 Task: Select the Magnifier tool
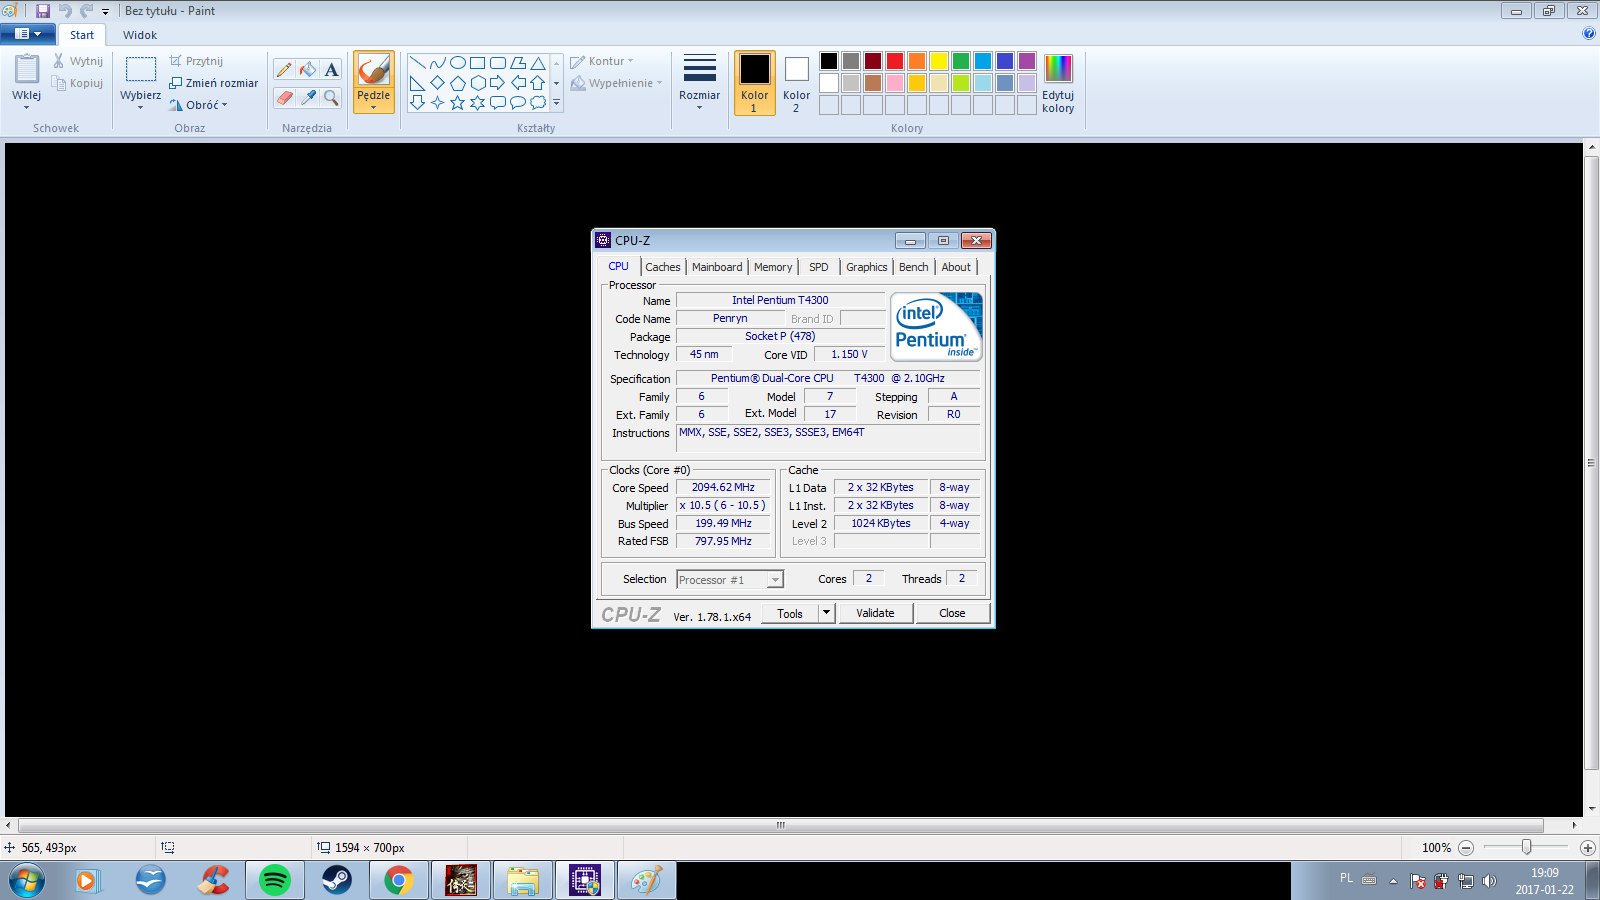tap(331, 97)
